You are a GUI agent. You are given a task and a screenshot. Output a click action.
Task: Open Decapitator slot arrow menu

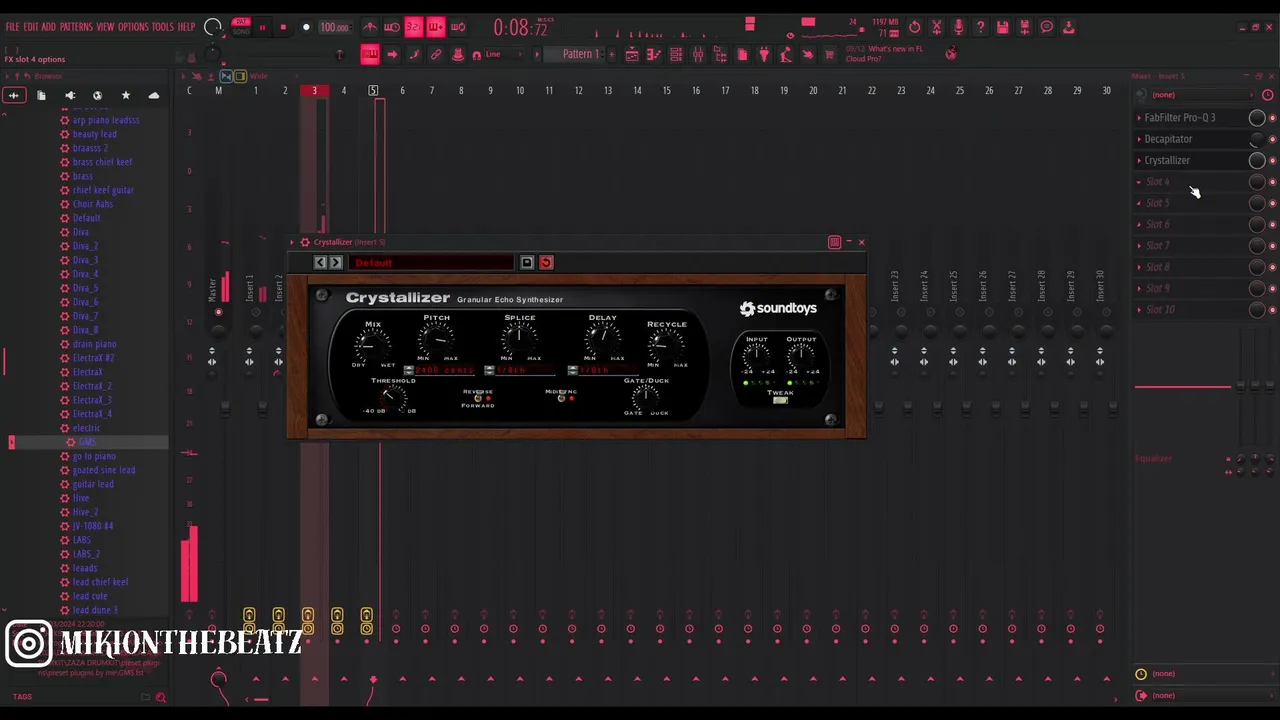click(1139, 139)
